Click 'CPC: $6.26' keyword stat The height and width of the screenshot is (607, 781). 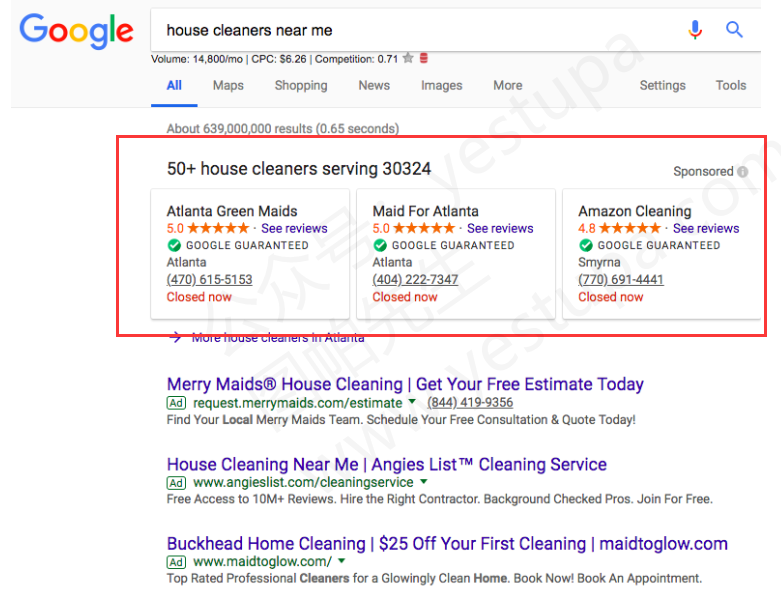pos(279,59)
